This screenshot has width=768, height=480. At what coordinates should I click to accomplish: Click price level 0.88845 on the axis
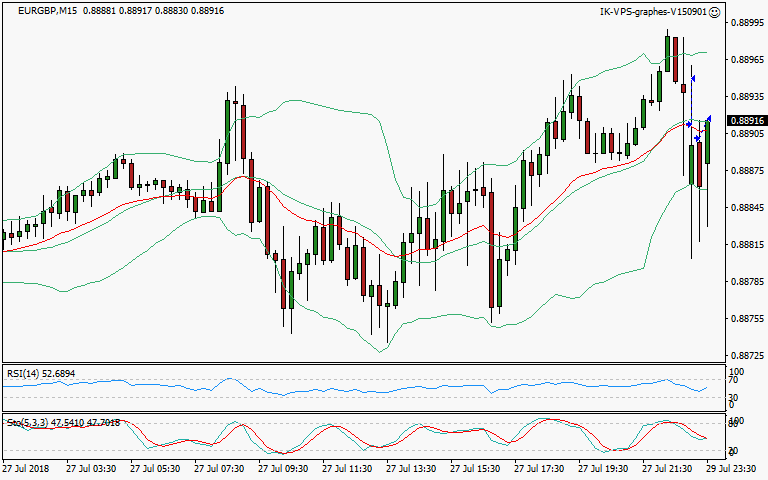747,208
